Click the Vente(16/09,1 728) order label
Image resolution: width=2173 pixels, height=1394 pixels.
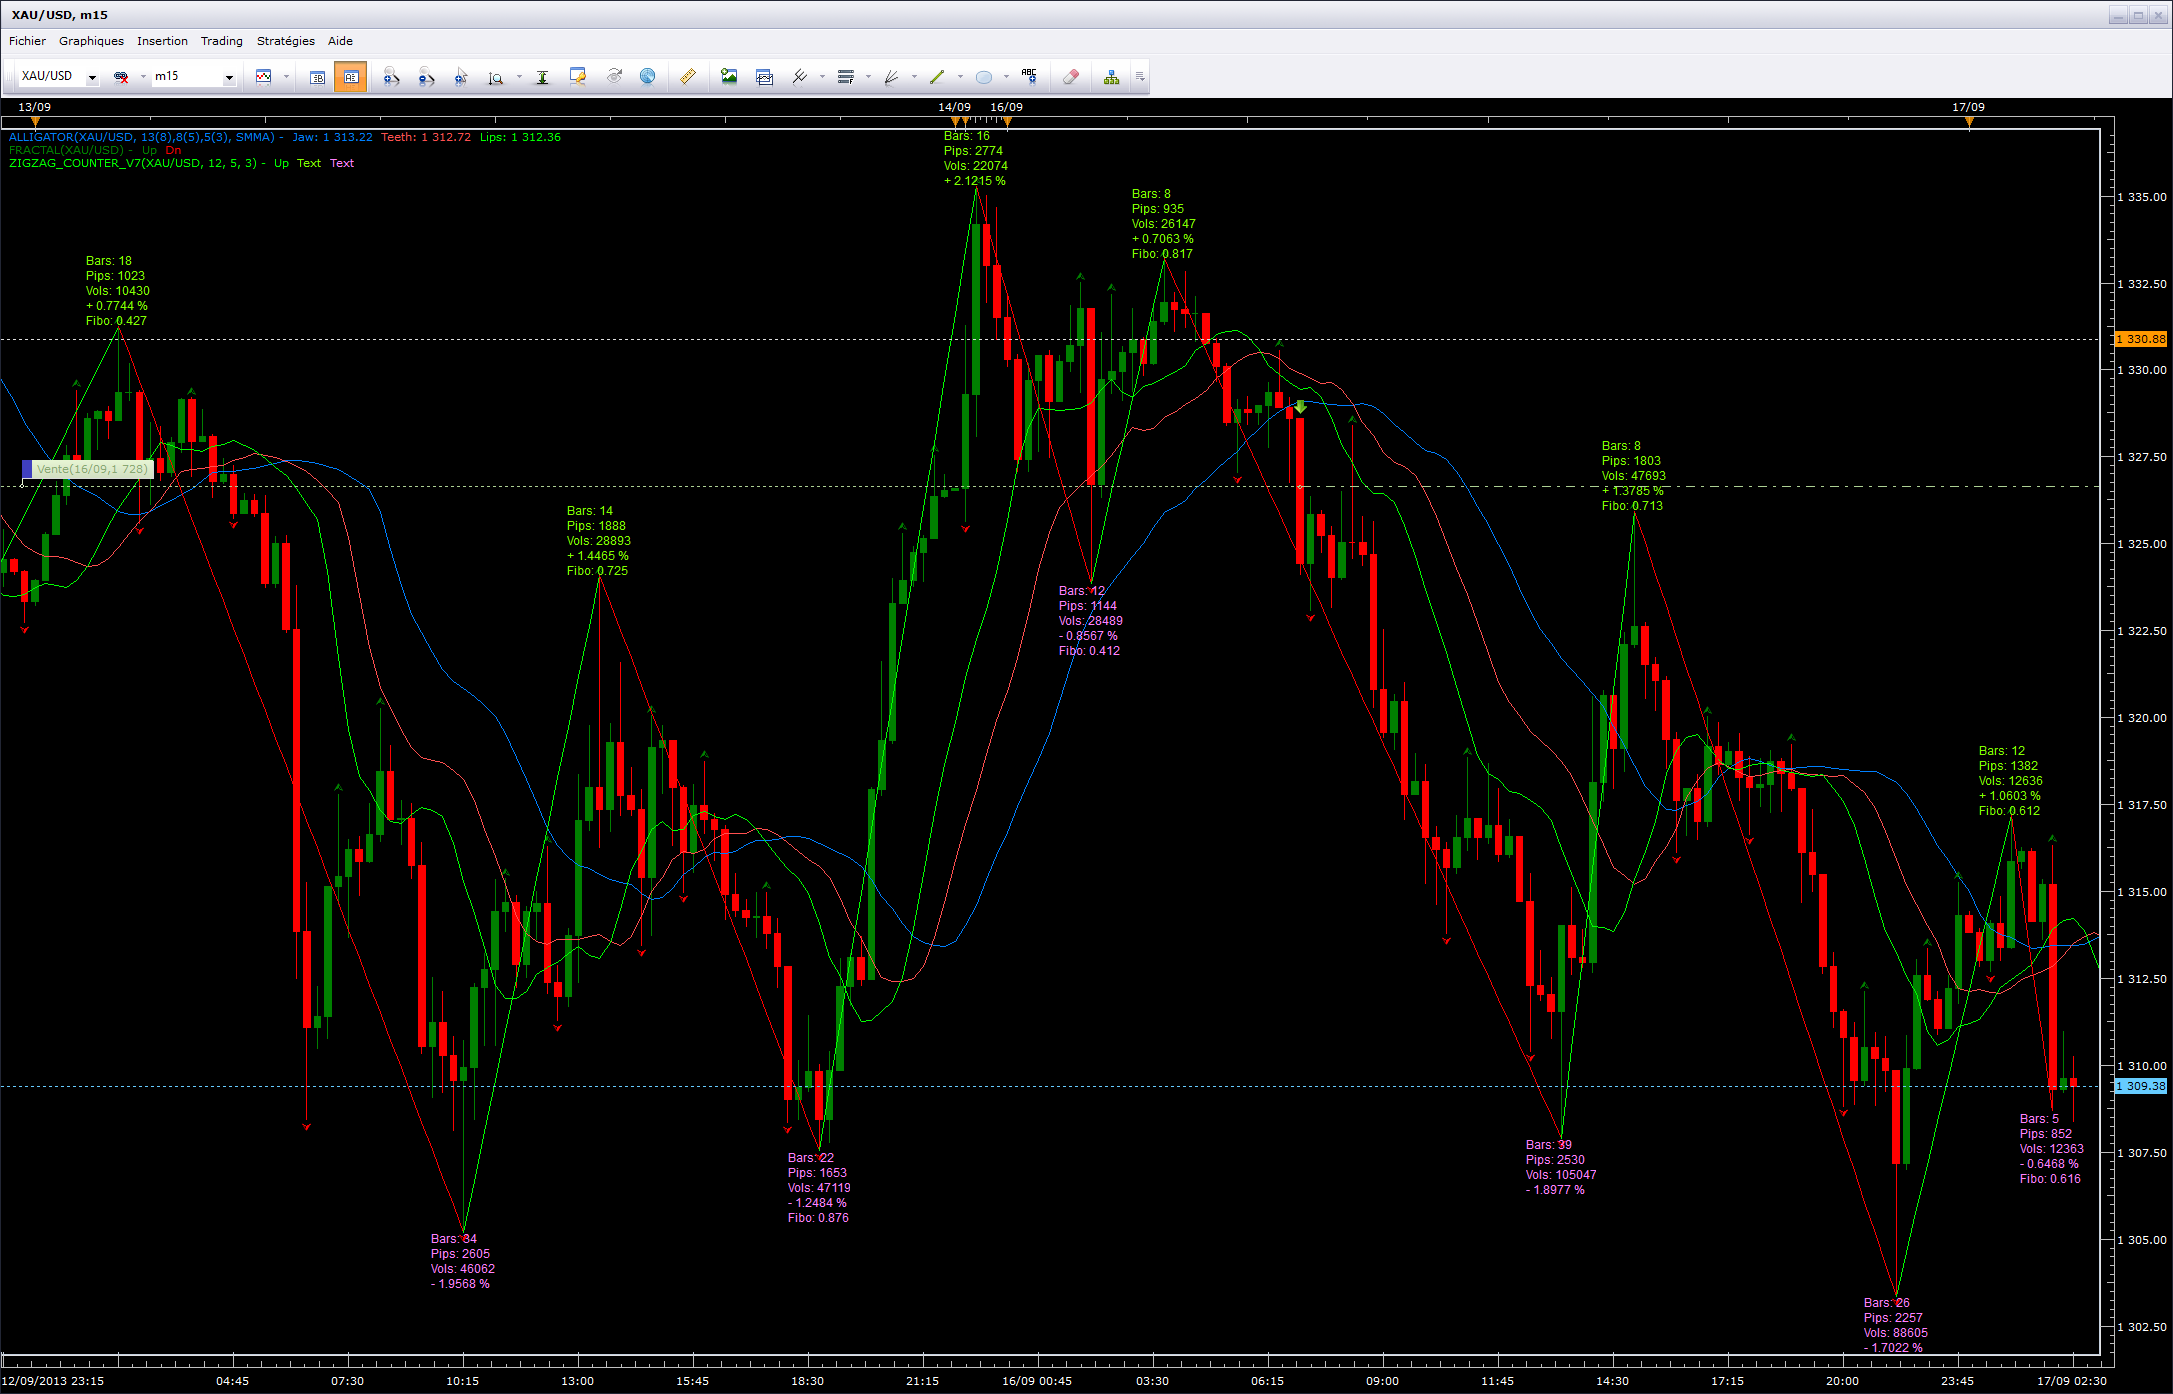92,469
